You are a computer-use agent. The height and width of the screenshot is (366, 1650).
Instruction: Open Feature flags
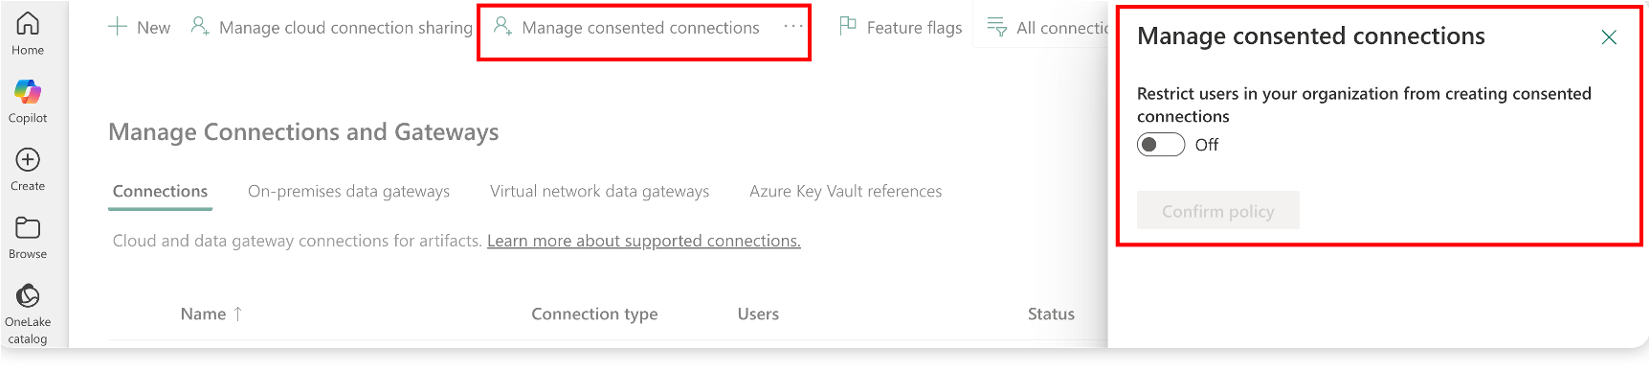click(900, 28)
